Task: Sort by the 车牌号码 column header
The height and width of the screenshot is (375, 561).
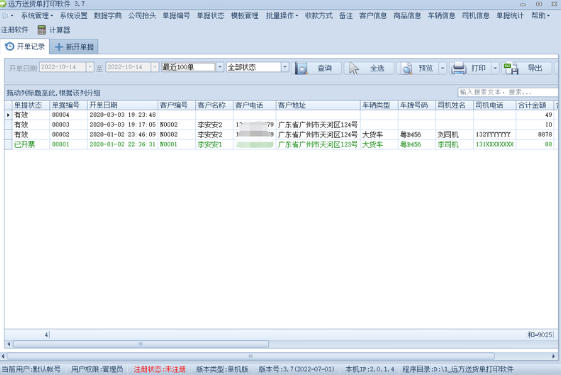Action: [417, 105]
